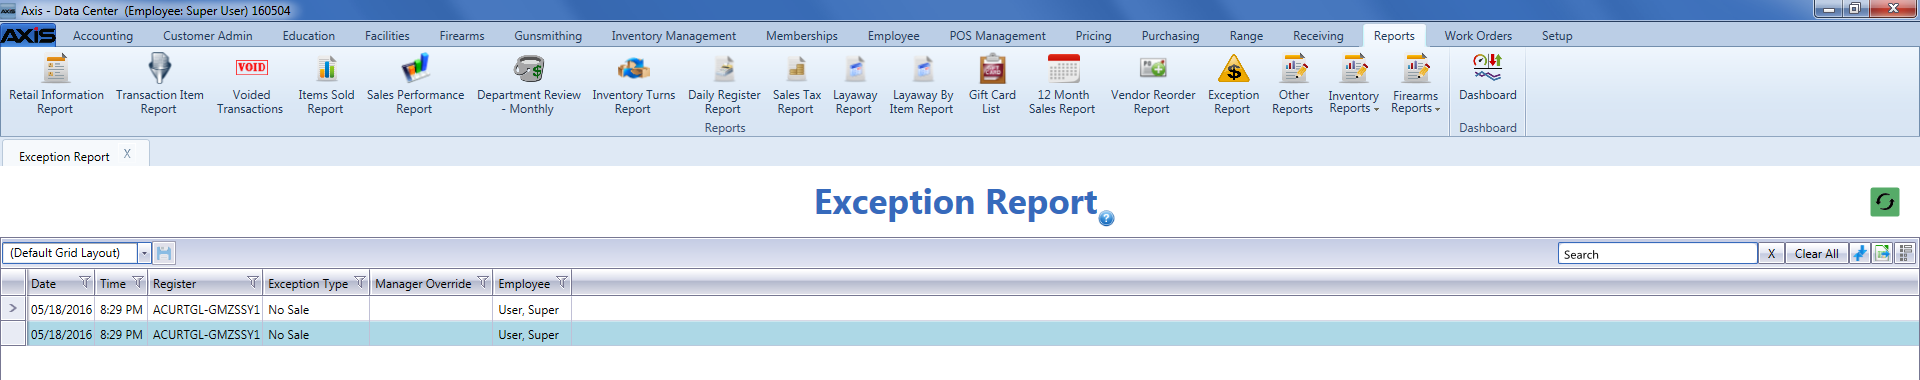Open the column chooser icon at far right
Viewport: 1920px width, 380px height.
point(1905,253)
